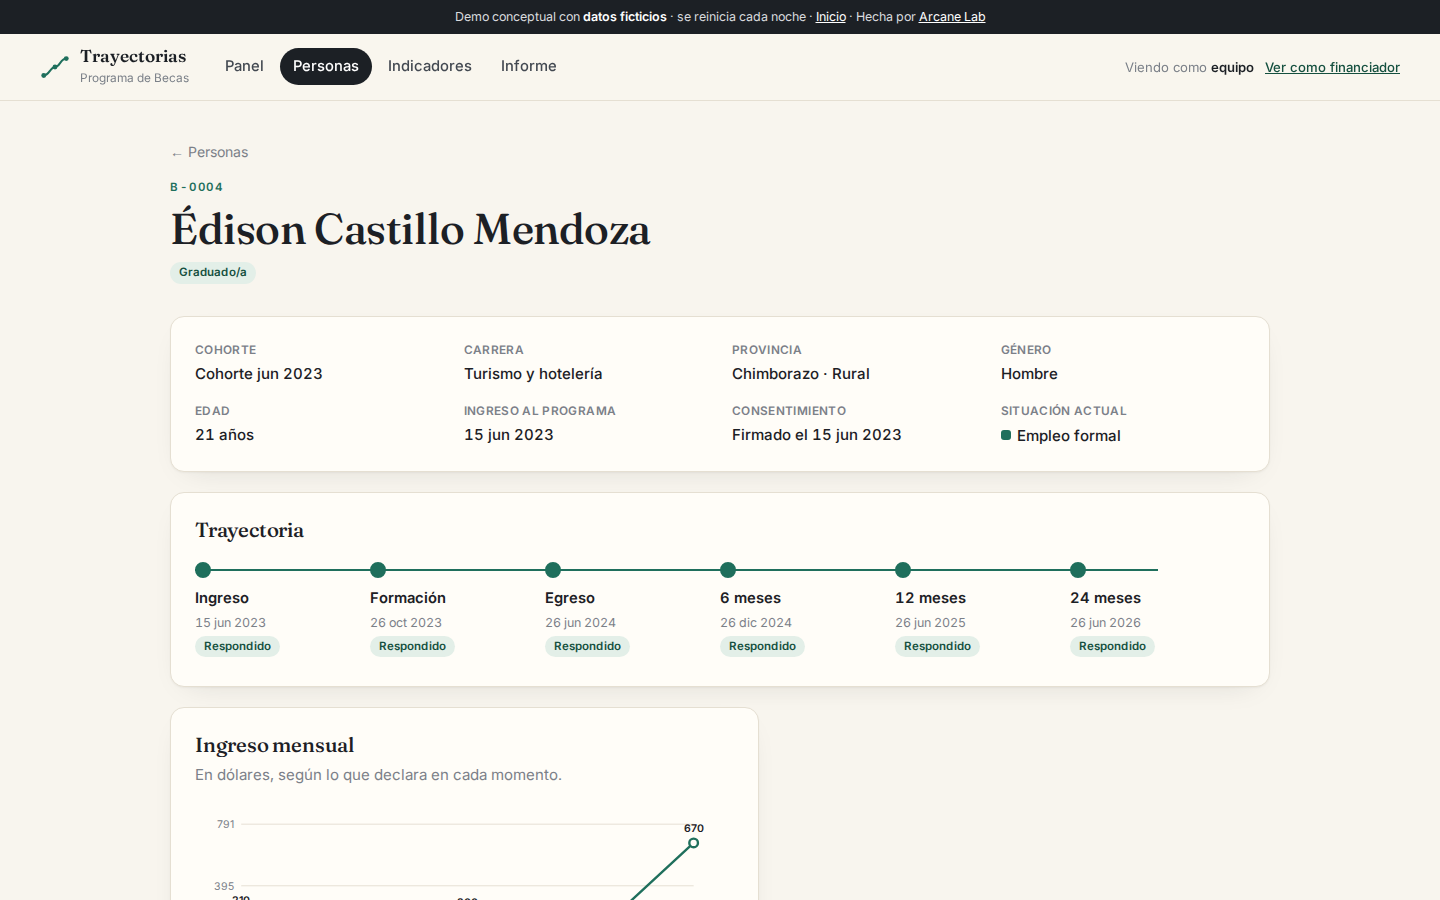Viewport: 1440px width, 900px height.
Task: Click the Chimborazo · Rural value
Action: click(x=801, y=374)
